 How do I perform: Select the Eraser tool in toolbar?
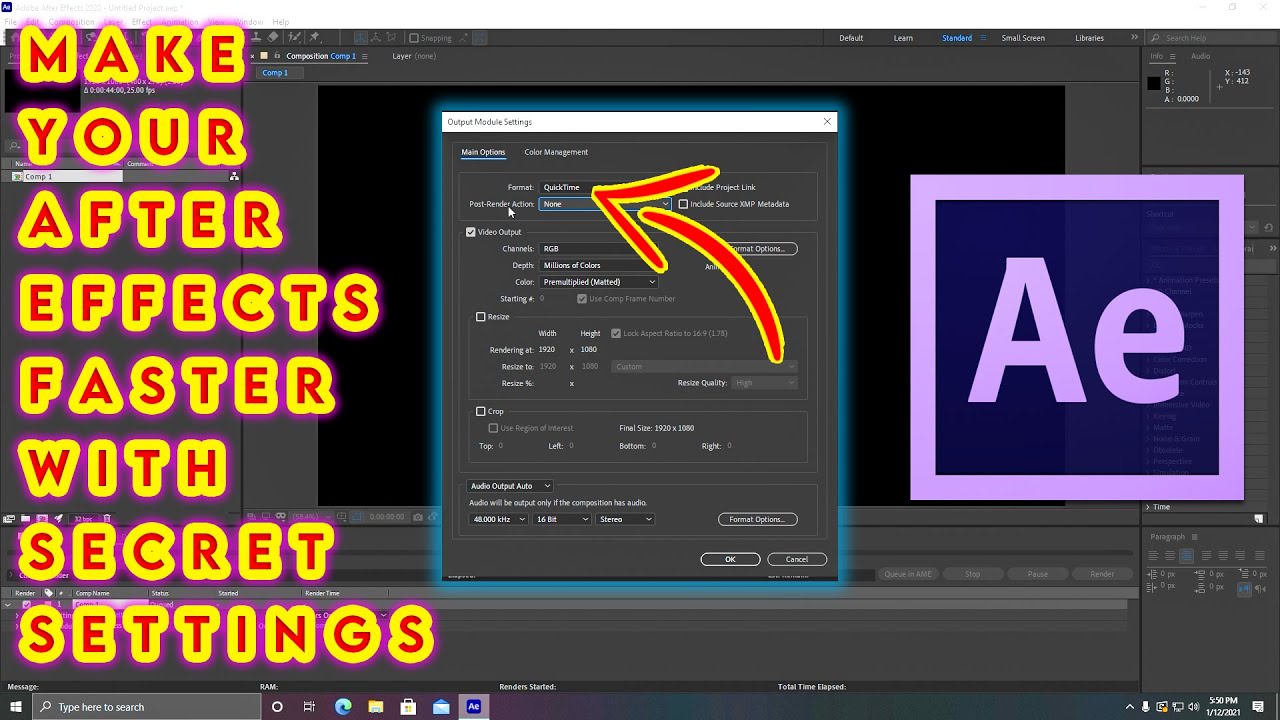(273, 37)
